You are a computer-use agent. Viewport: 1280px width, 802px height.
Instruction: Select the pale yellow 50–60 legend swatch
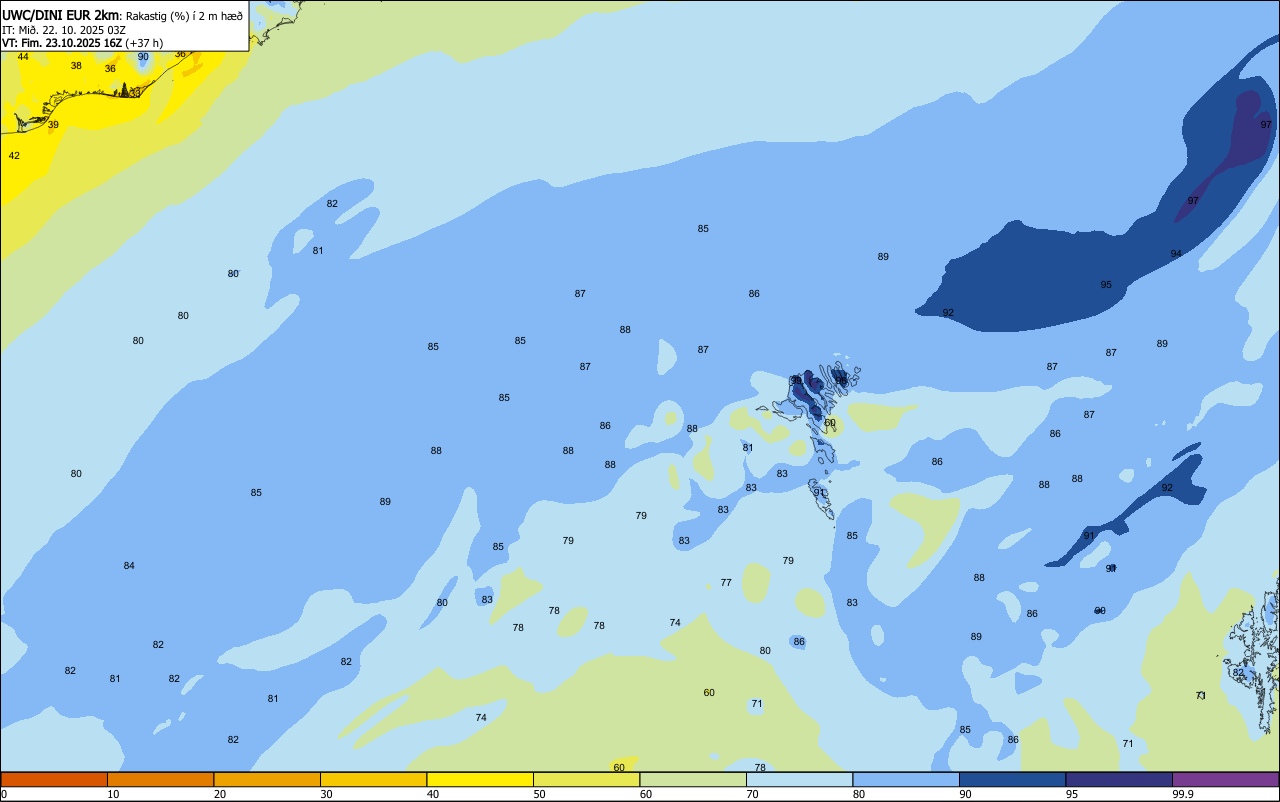586,779
